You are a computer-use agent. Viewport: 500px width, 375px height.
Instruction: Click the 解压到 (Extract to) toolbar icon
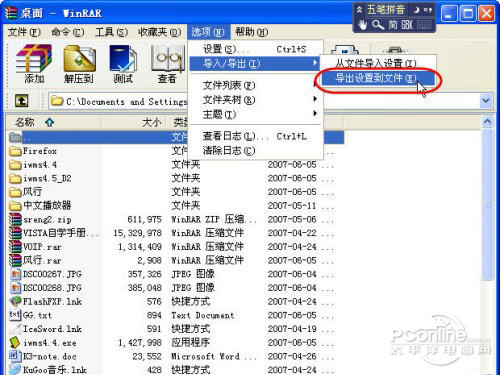[x=79, y=64]
